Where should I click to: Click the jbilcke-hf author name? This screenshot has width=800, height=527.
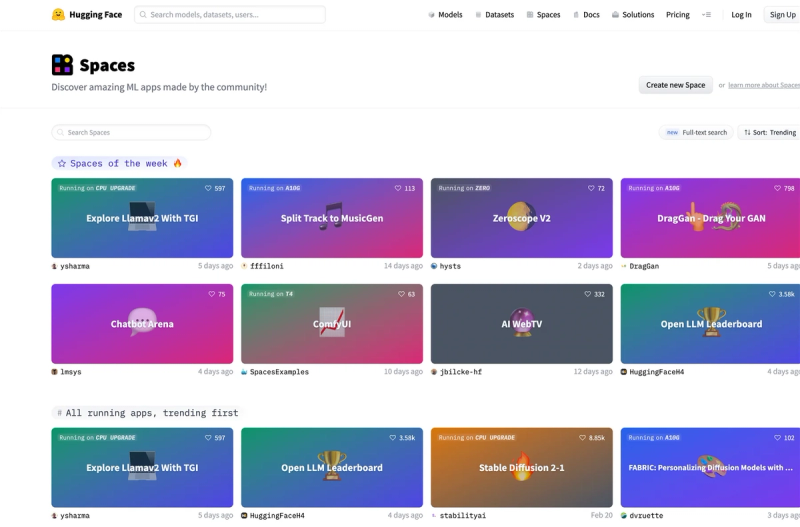461,372
